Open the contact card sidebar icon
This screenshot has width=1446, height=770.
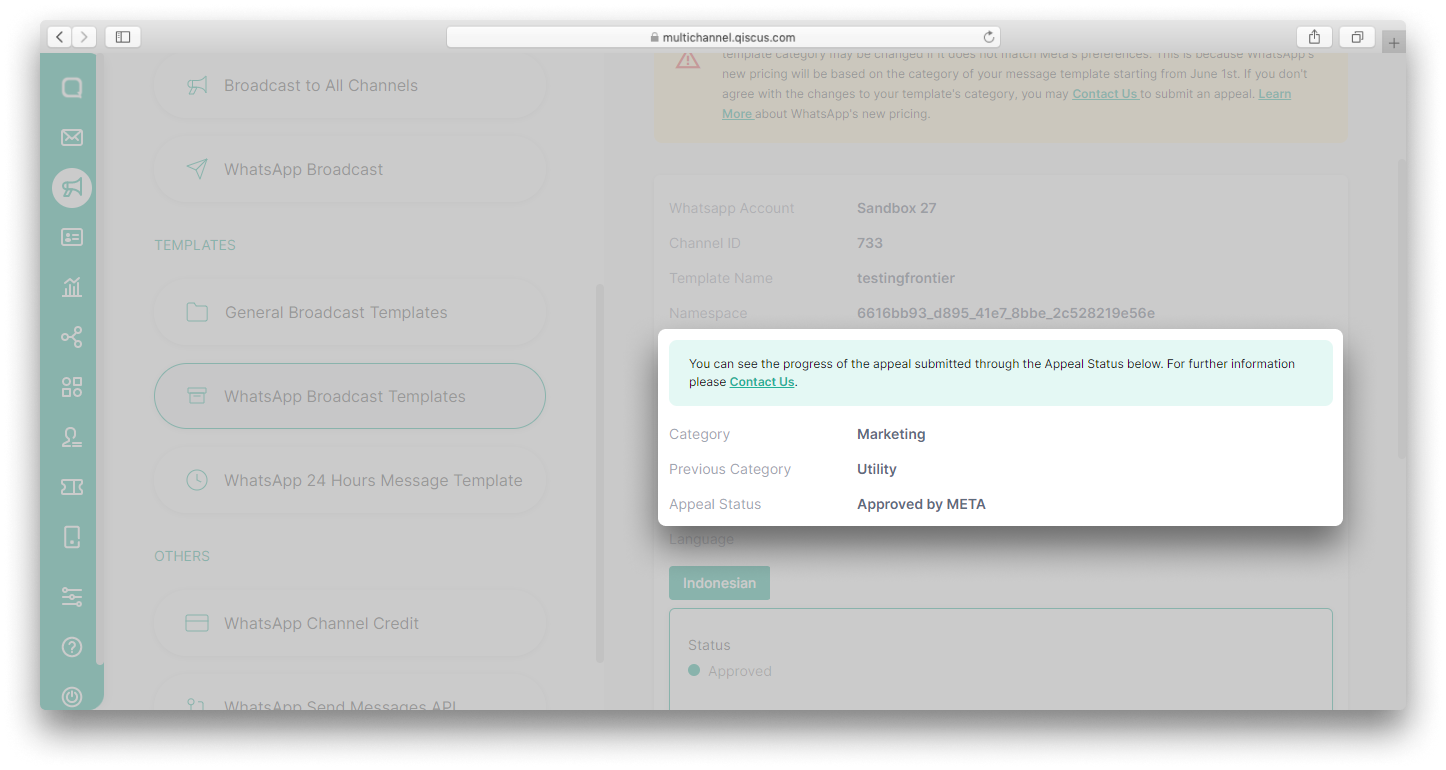(x=72, y=237)
